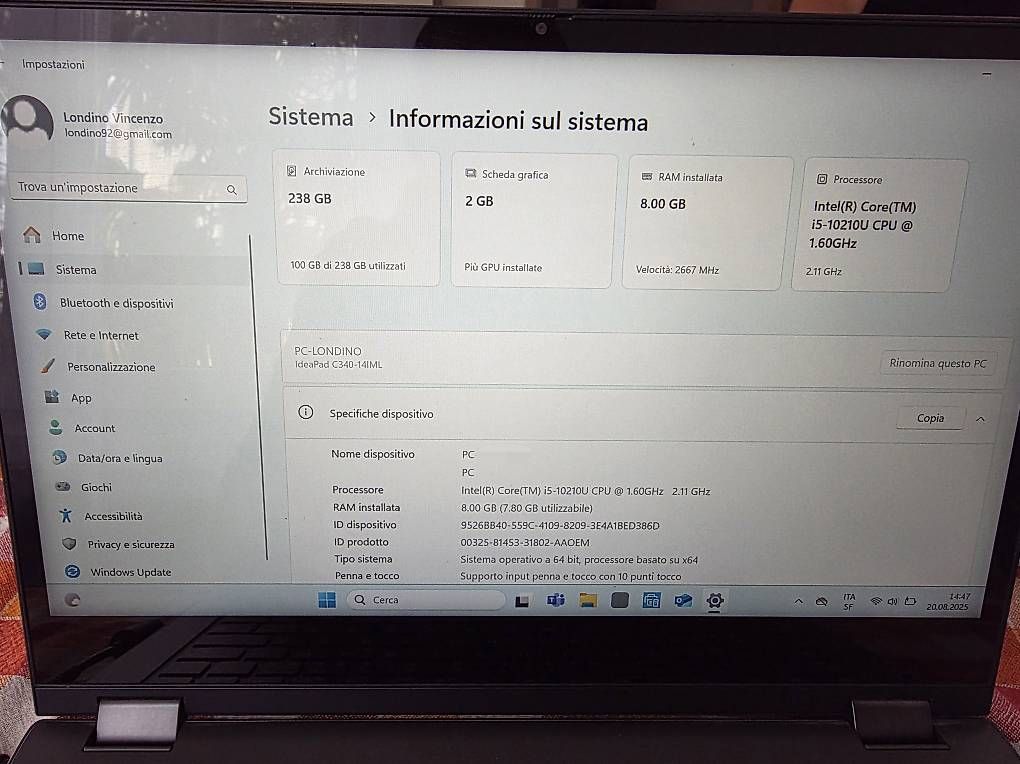Click the sidebar vertical scrollbar

click(x=258, y=397)
